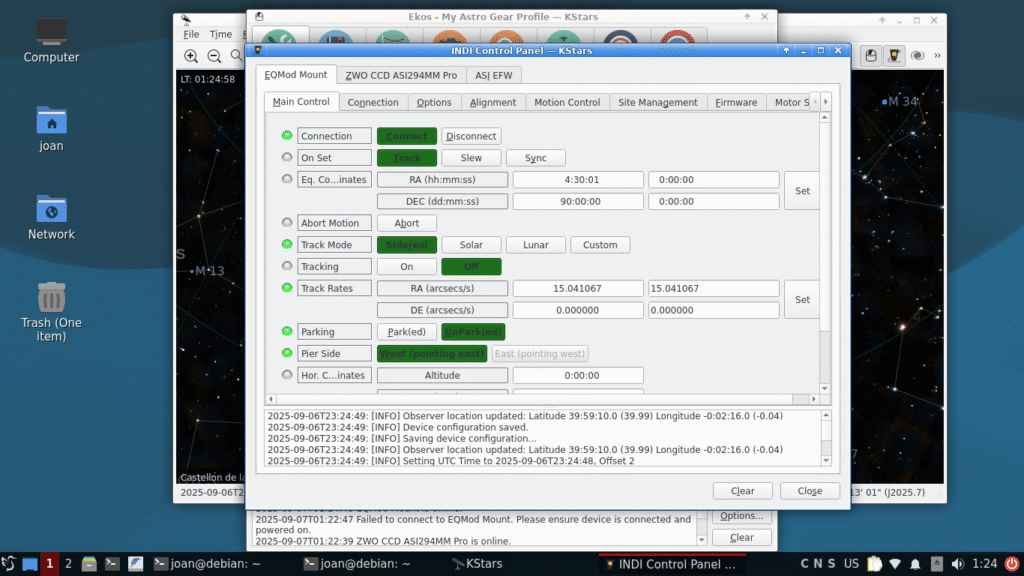The height and width of the screenshot is (576, 1024).
Task: Switch to ZWO CCD ASI294MM Pro tab
Action: click(400, 75)
